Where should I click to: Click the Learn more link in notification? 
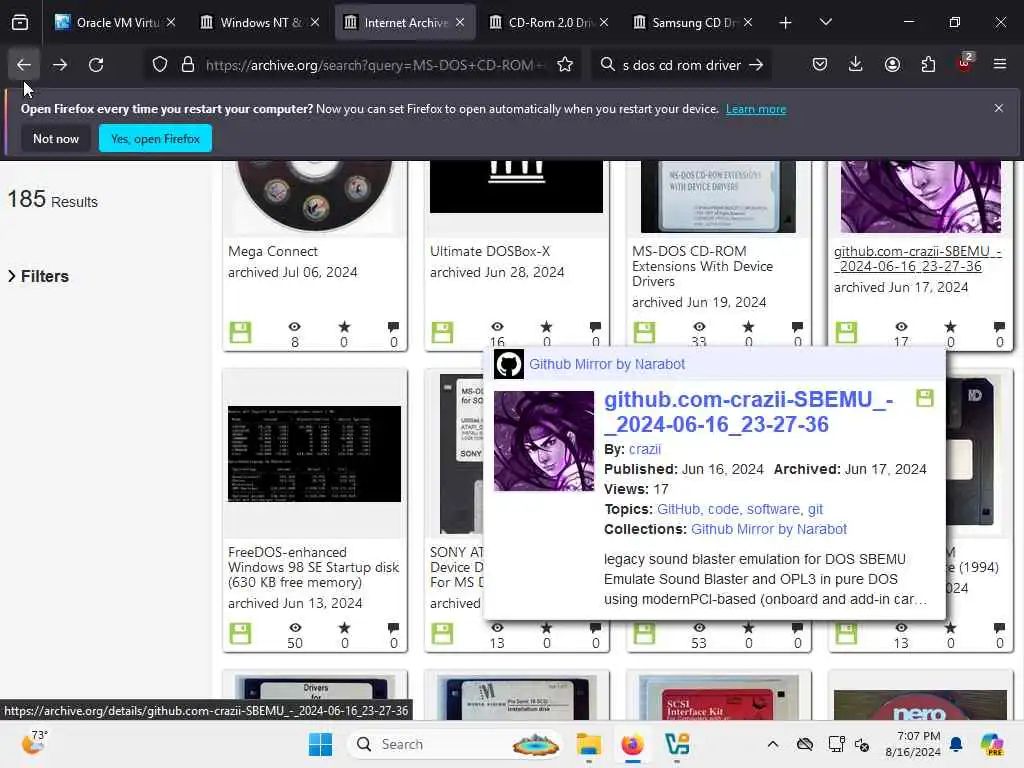coord(756,109)
